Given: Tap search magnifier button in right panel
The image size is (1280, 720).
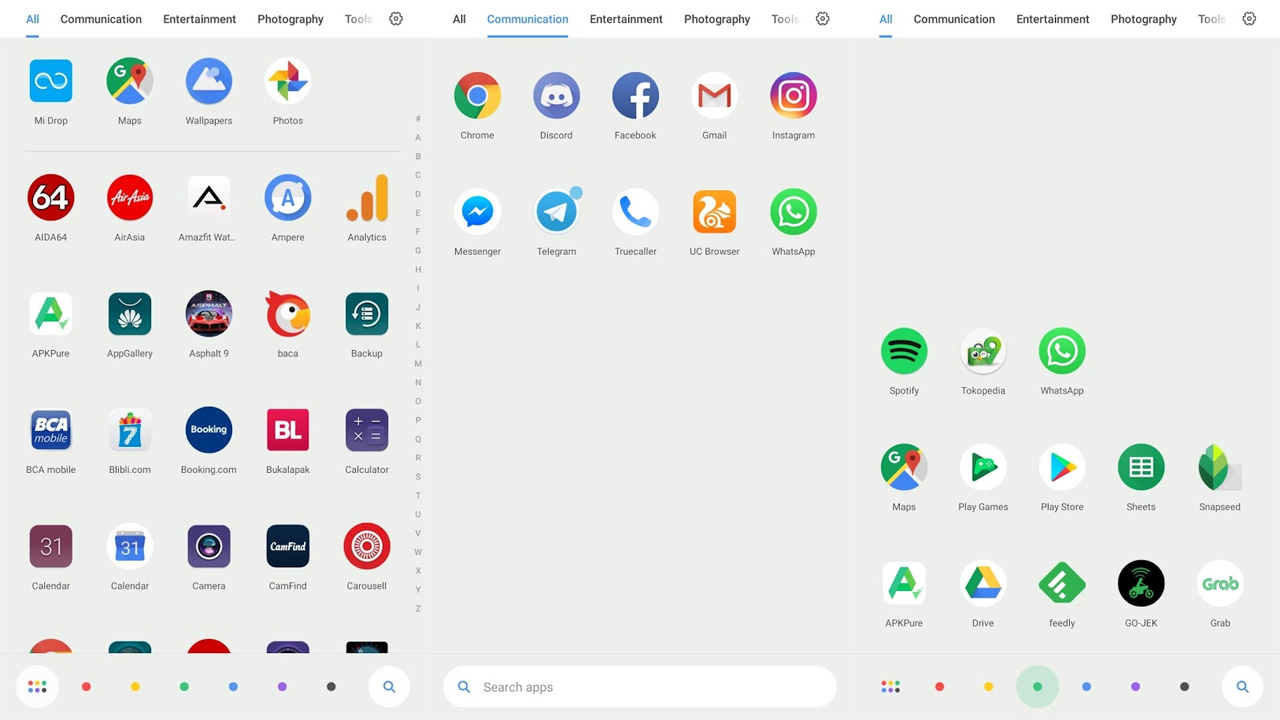Looking at the screenshot, I should tap(1242, 687).
